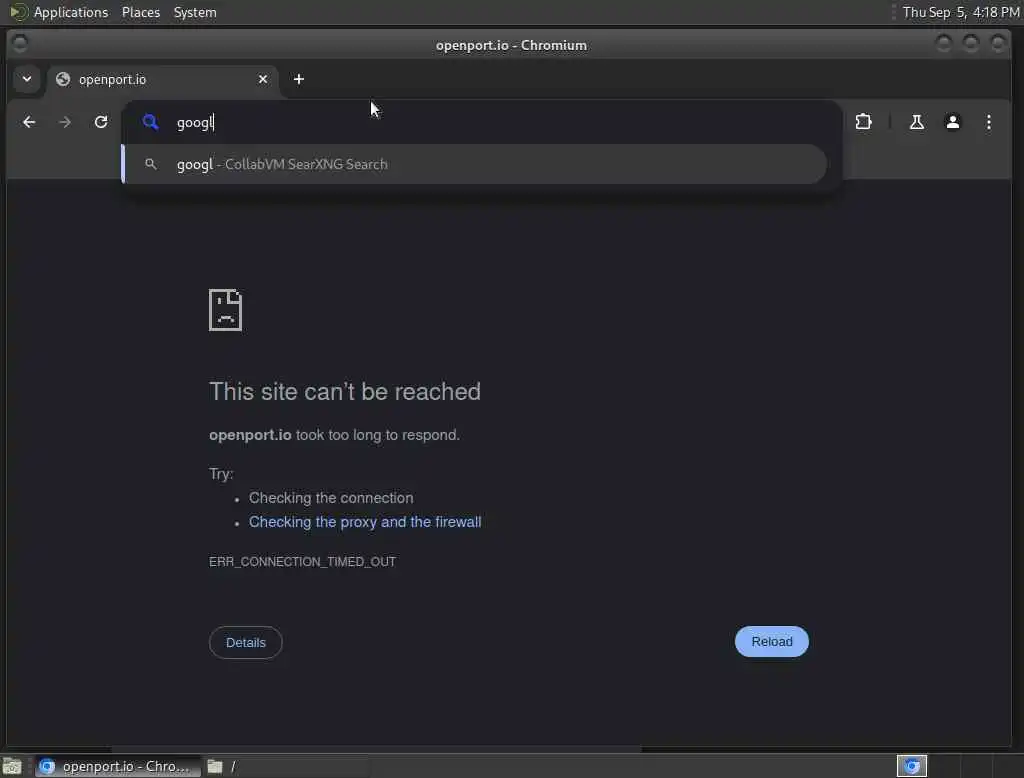This screenshot has height=778, width=1024.
Task: Open the Applications menu
Action: click(71, 12)
